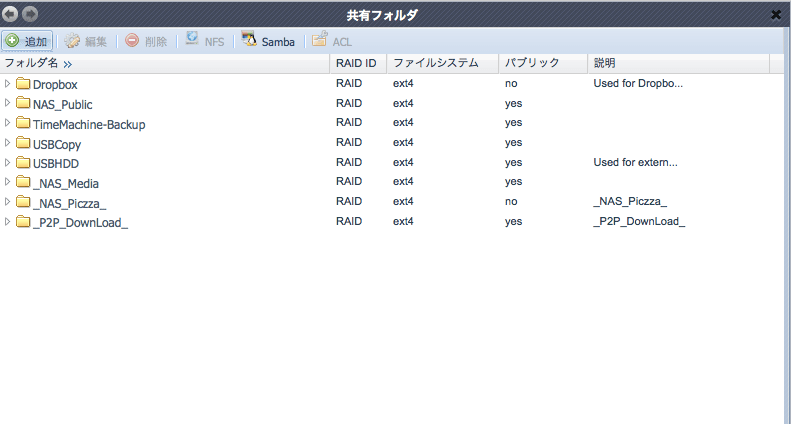
Task: Sort by the パブリック column header
Action: pyautogui.click(x=543, y=63)
